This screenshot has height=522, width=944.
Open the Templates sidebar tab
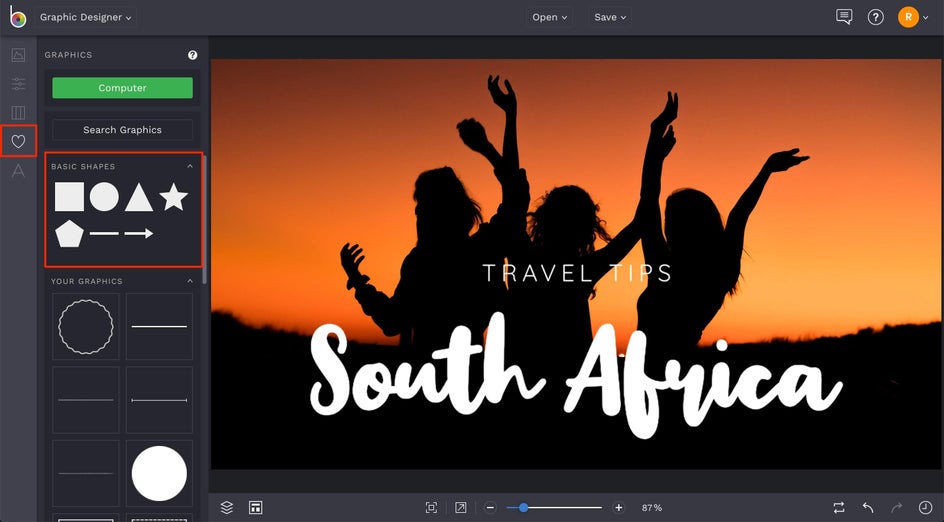[19, 113]
